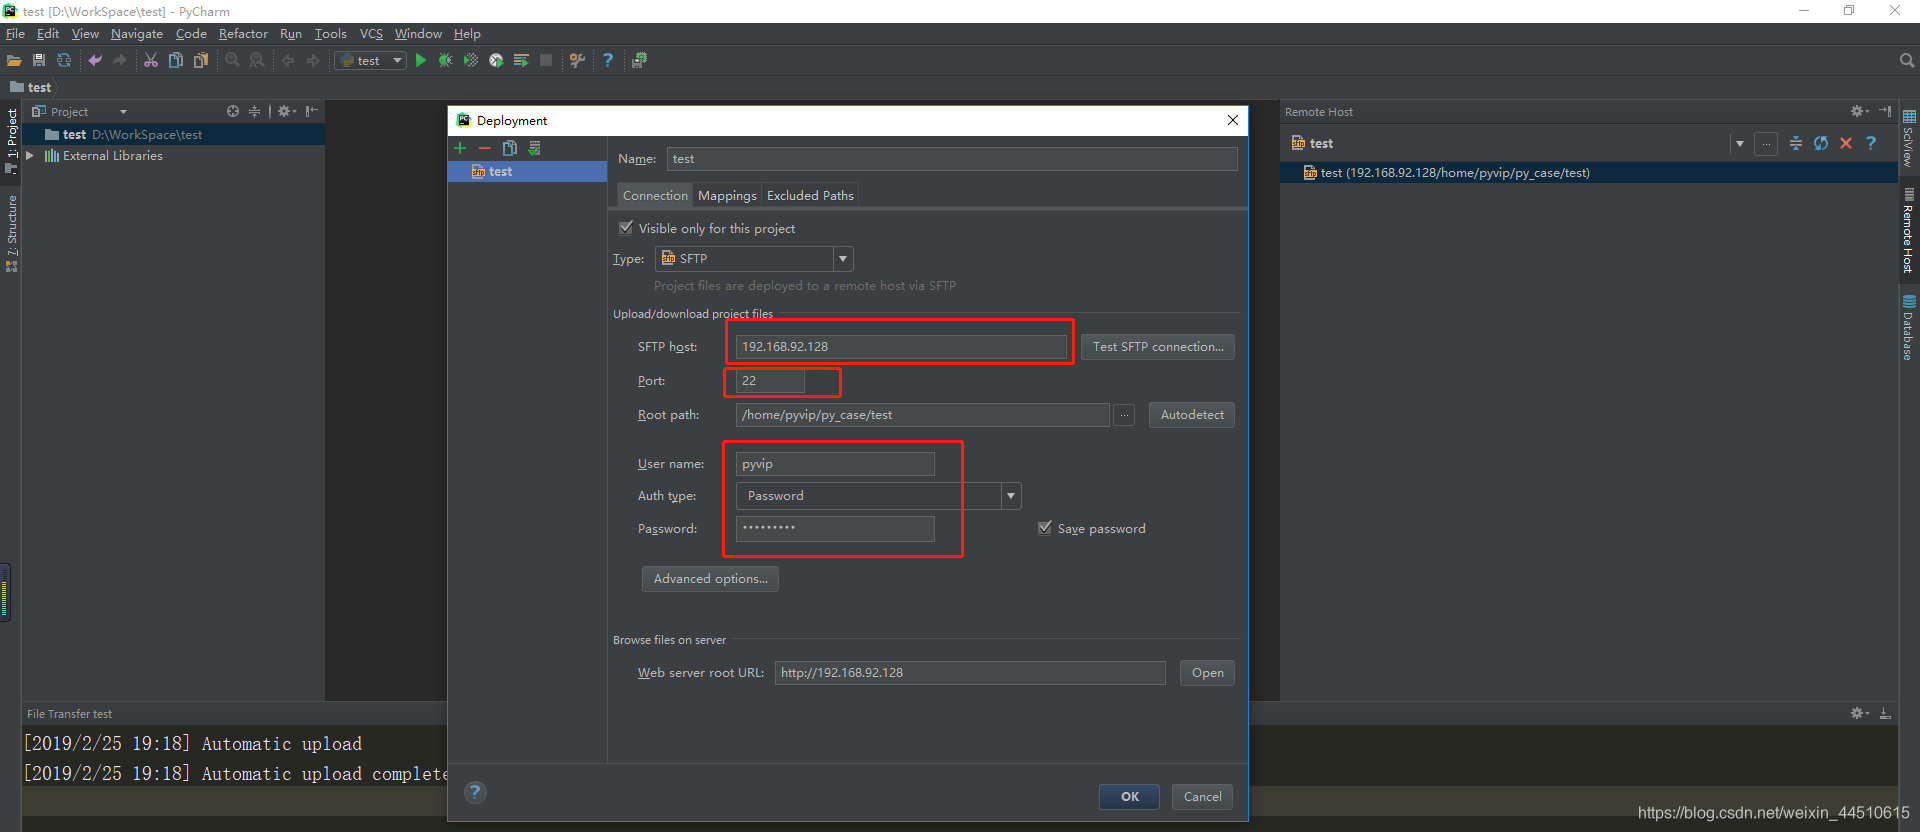The width and height of the screenshot is (1920, 832).
Task: Switch to the Mappings tab
Action: (727, 196)
